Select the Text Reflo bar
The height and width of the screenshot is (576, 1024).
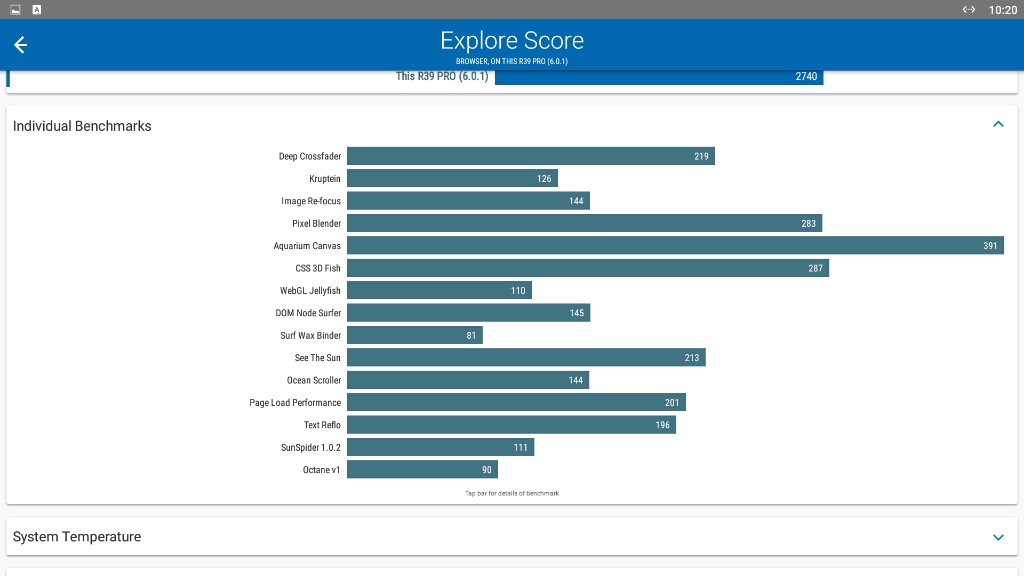pos(511,425)
